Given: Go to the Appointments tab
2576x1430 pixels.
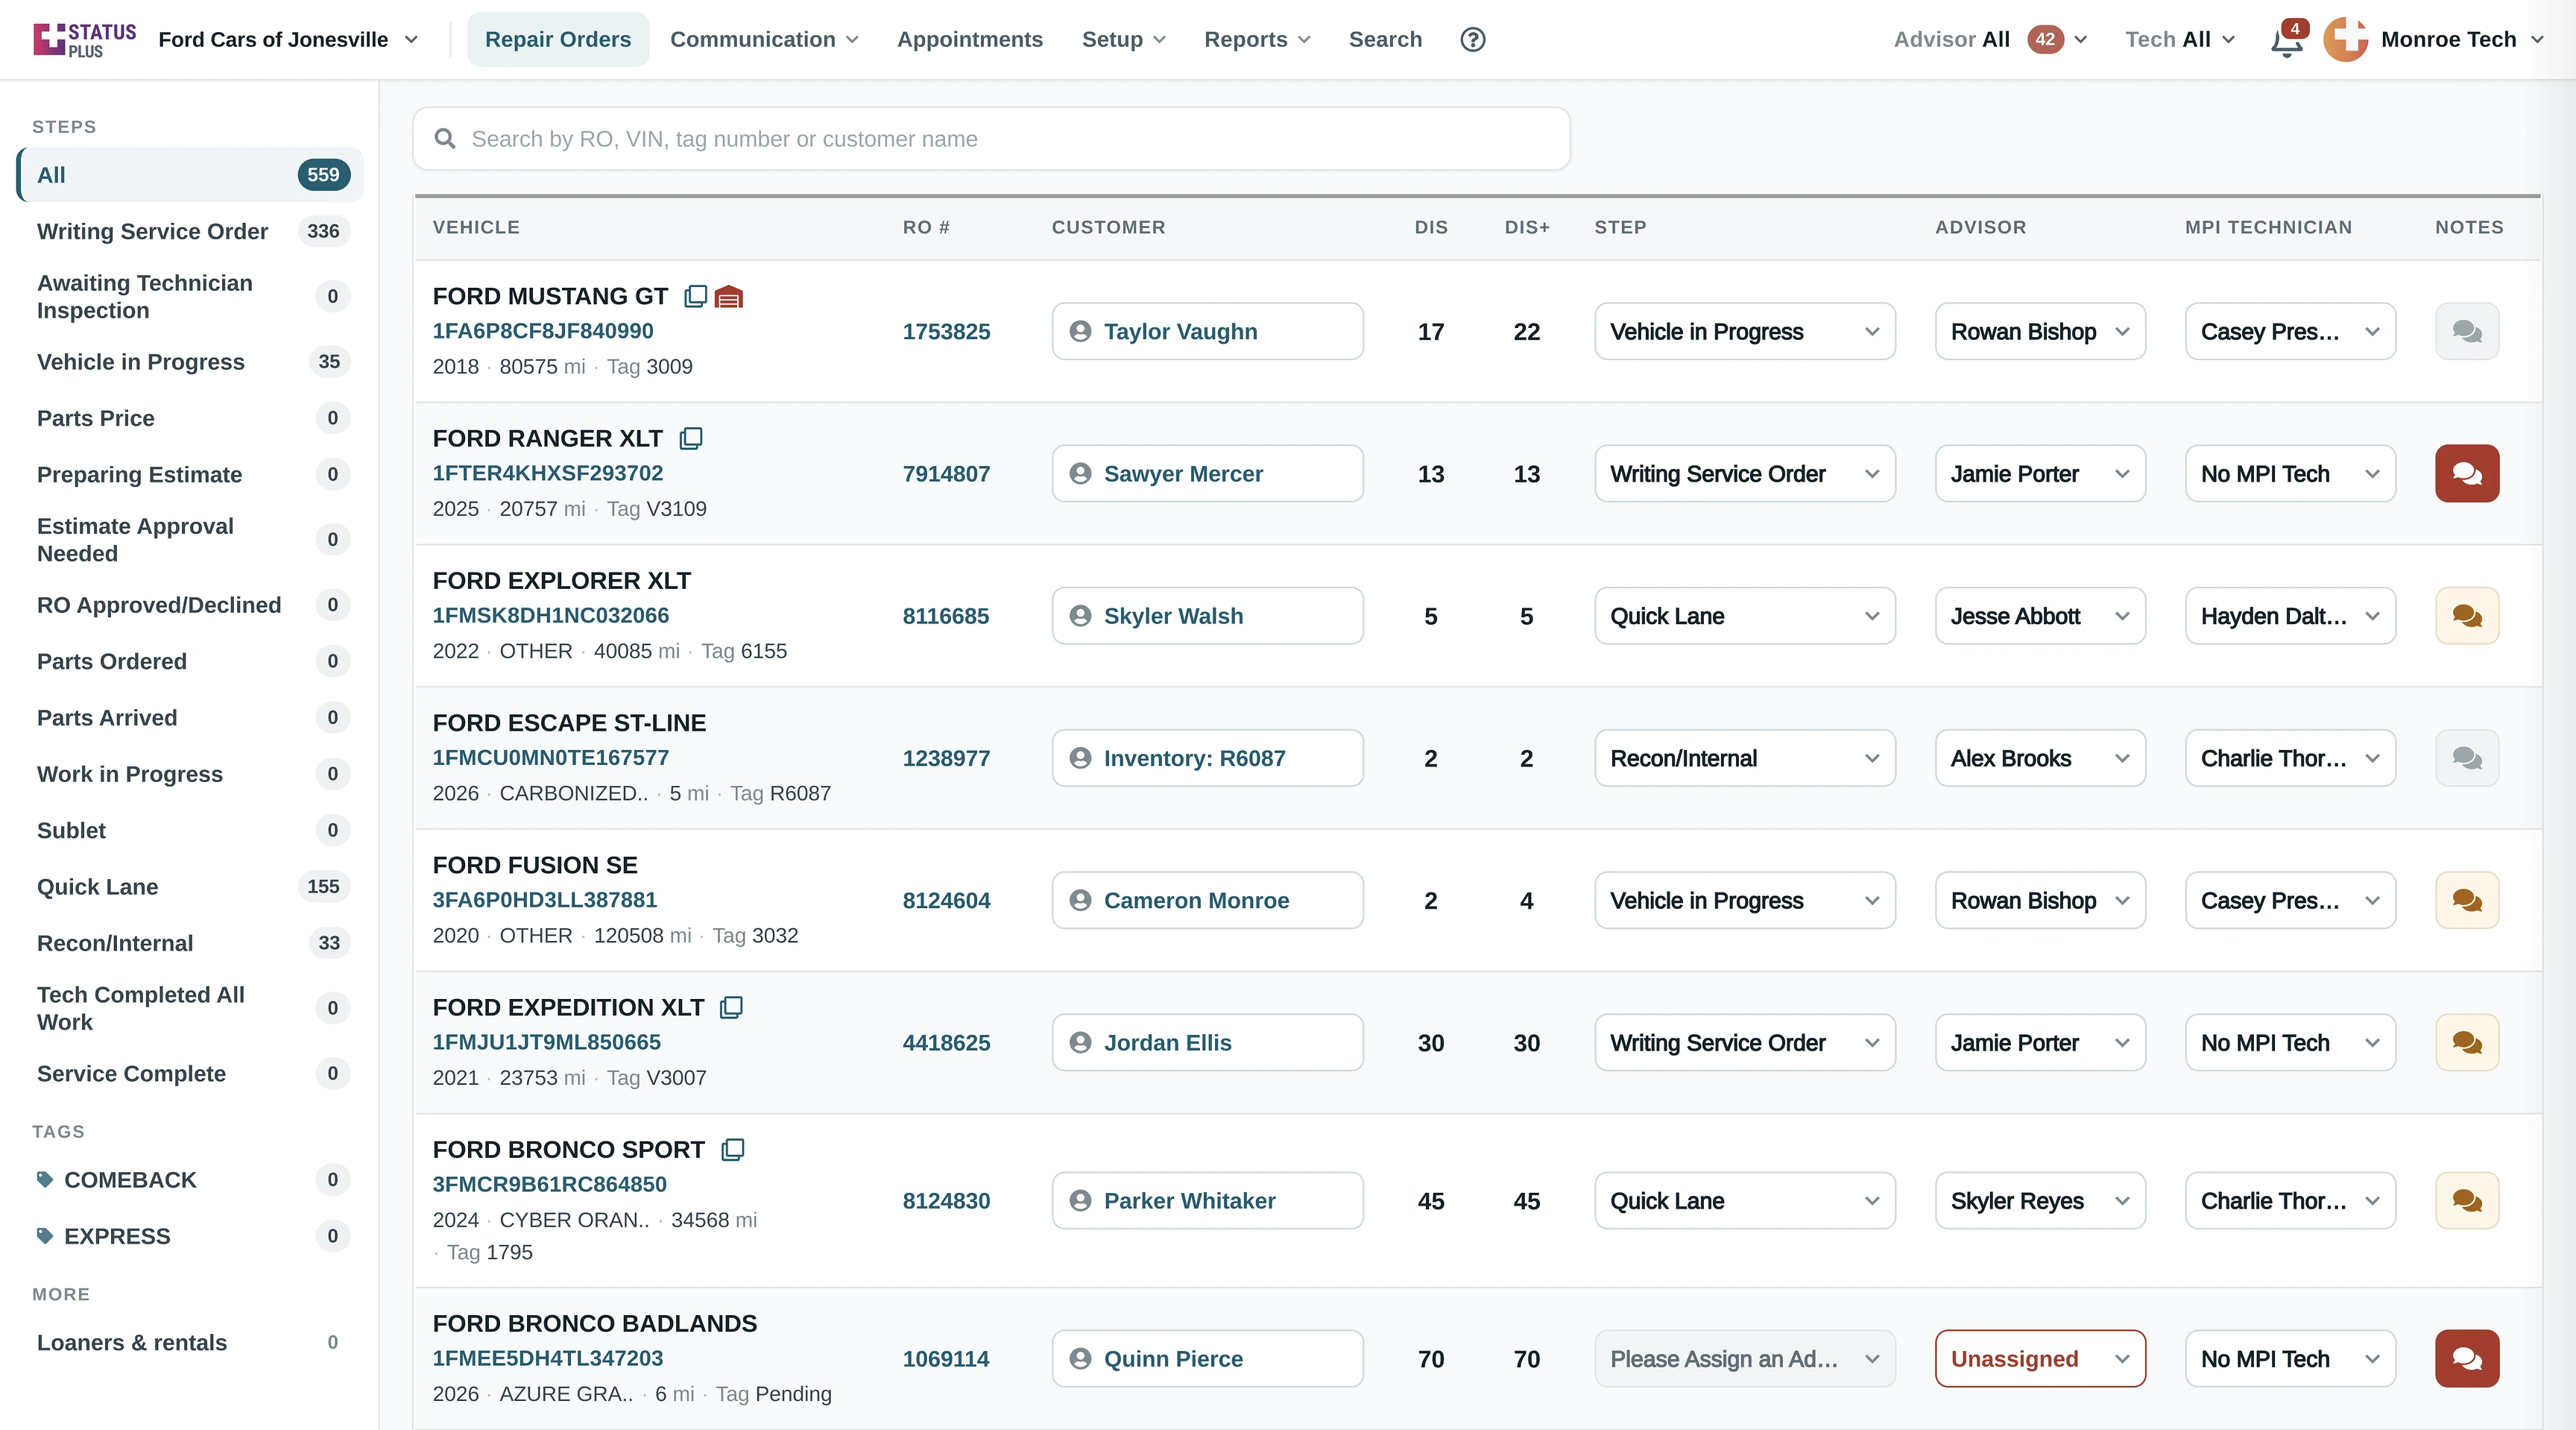Looking at the screenshot, I should click(x=969, y=39).
